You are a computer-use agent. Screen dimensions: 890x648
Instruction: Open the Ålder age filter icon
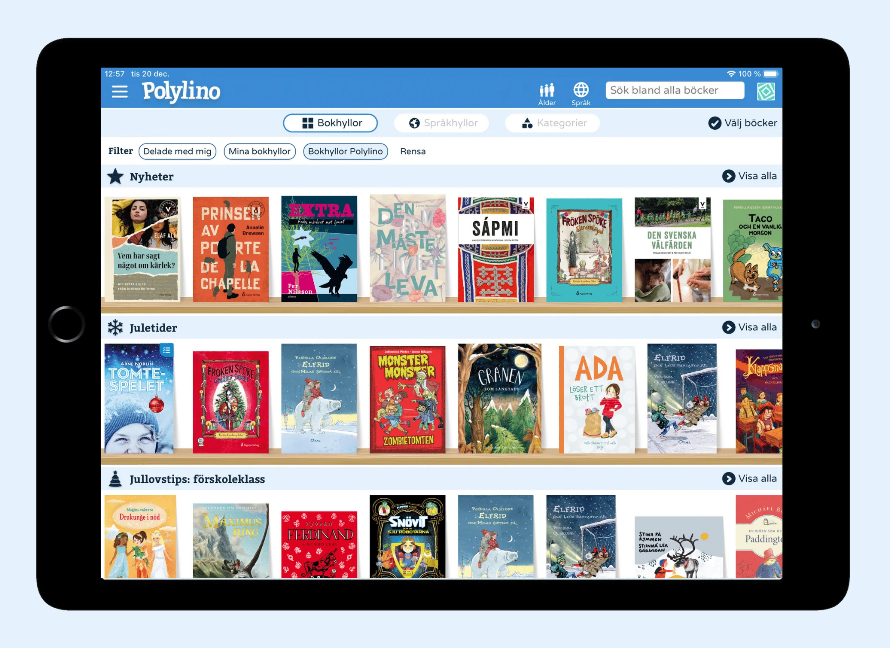[547, 94]
